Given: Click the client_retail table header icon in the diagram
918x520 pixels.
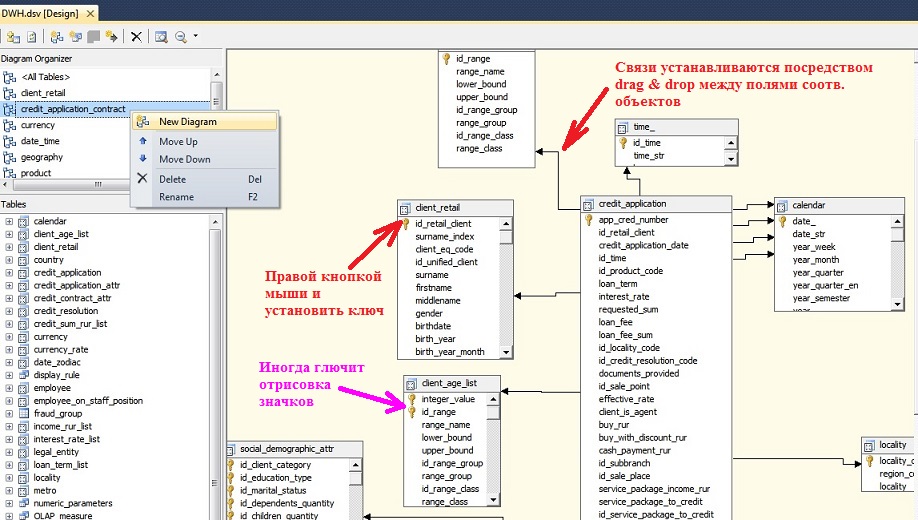Looking at the screenshot, I should click(405, 208).
